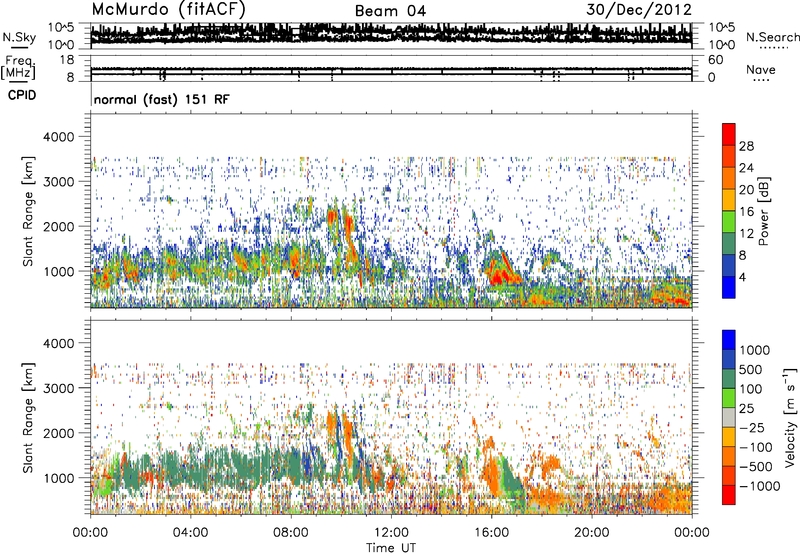
Task: Click the 04:00 time tick label
Action: point(190,533)
